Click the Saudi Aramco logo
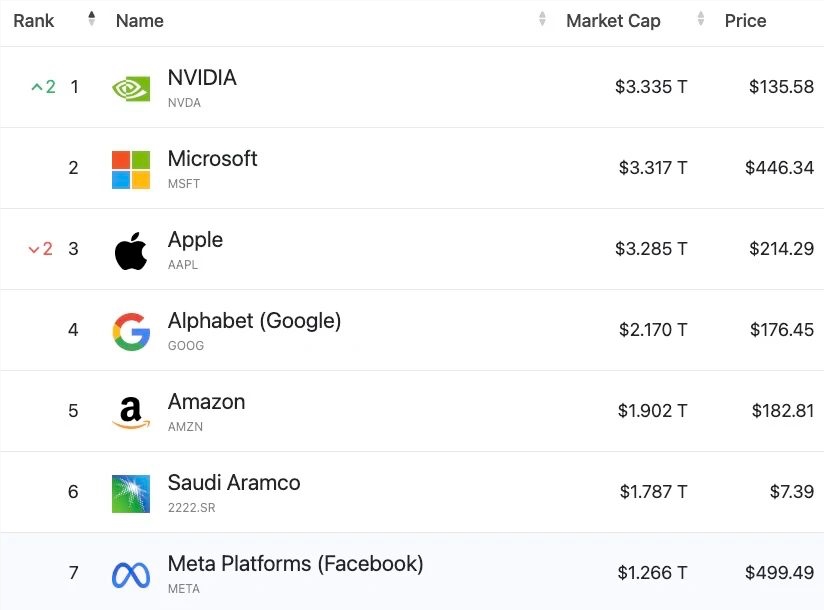Image resolution: width=824 pixels, height=610 pixels. (x=131, y=493)
